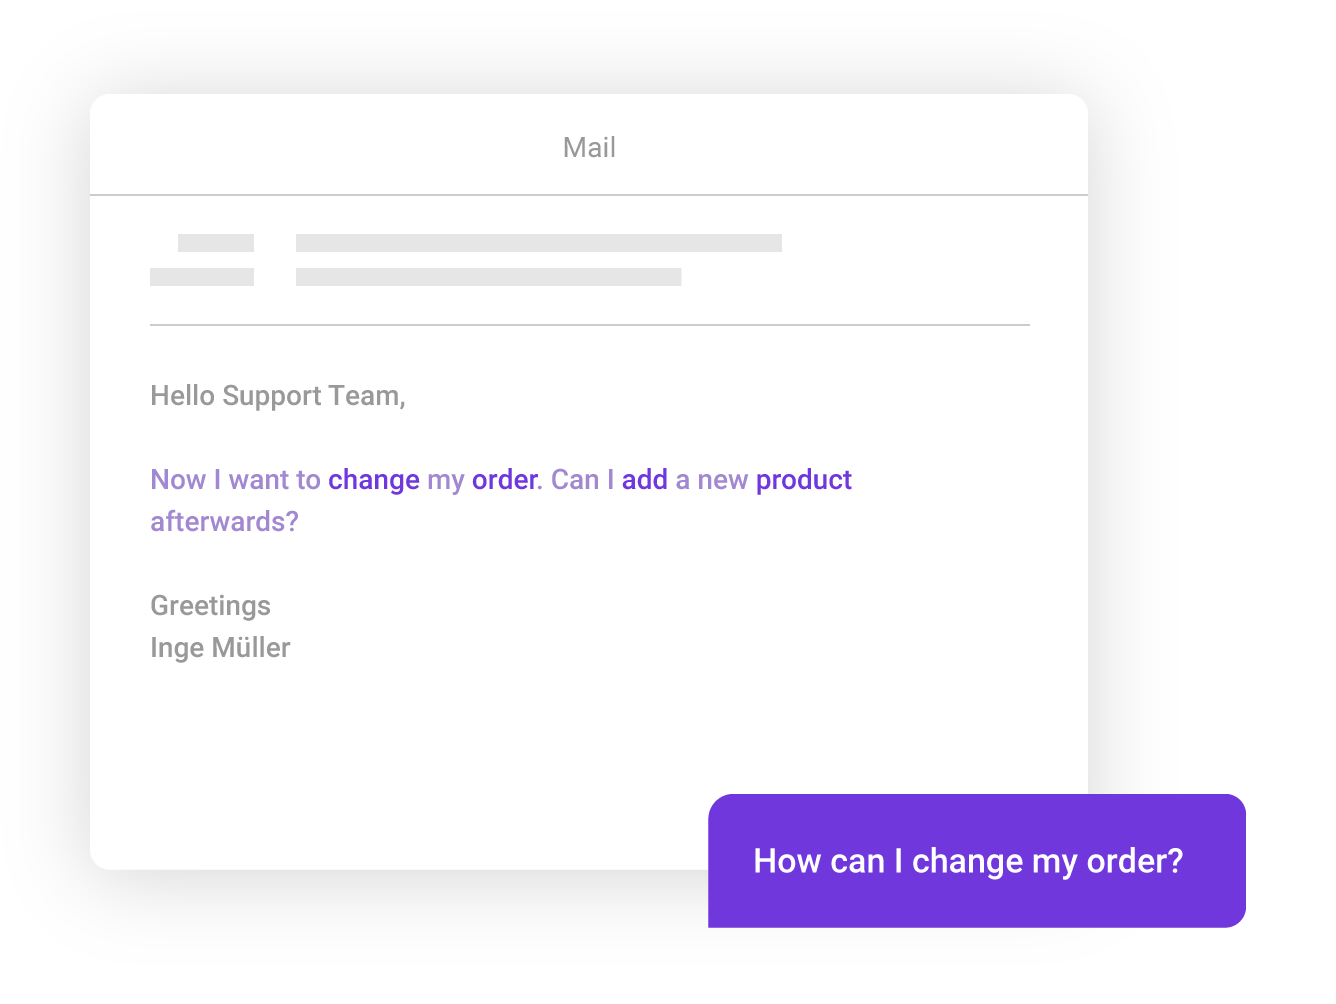Select the 'Hello Support Team,' greeting line
This screenshot has width=1336, height=1004.
(x=278, y=396)
